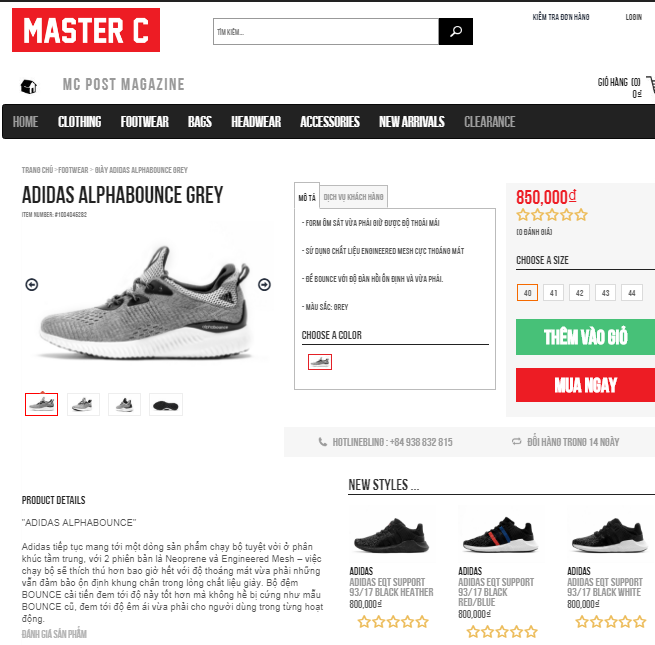Viewport: 655px width, 645px height.
Task: Show previous product image arrow
Action: pyautogui.click(x=32, y=284)
